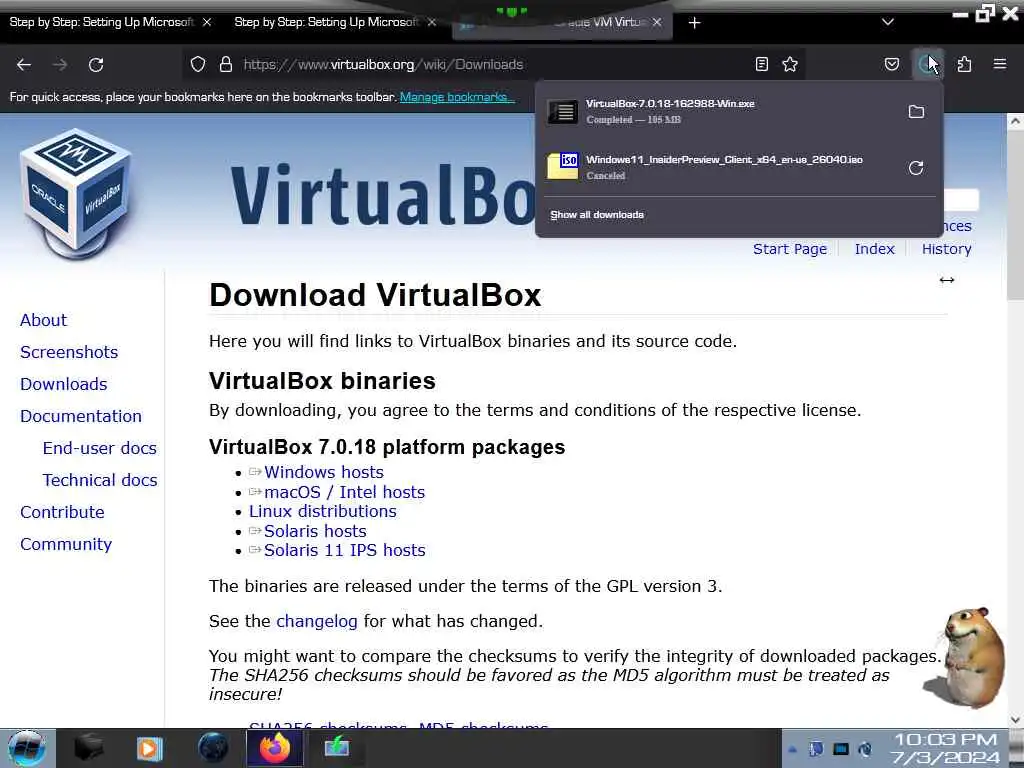This screenshot has height=768, width=1024.
Task: Click the forward navigation arrow
Action: (x=60, y=65)
